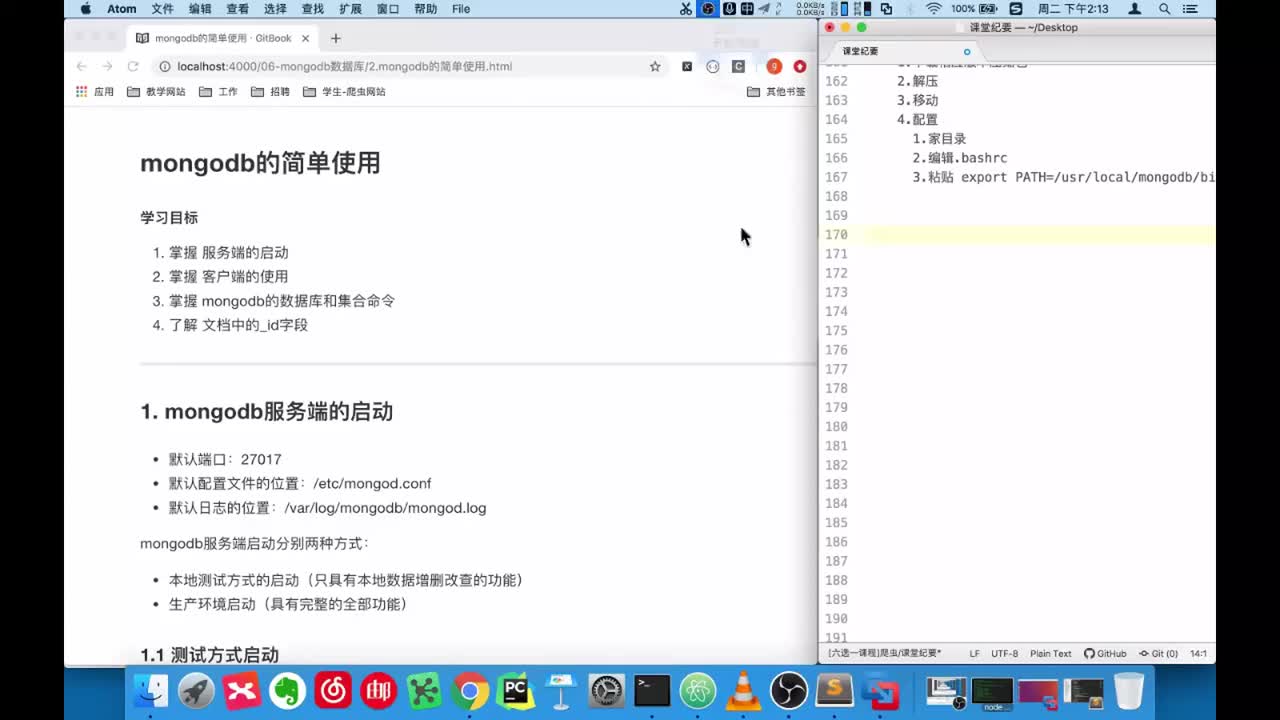Open OBS Studio icon in the Dock

click(x=789, y=690)
